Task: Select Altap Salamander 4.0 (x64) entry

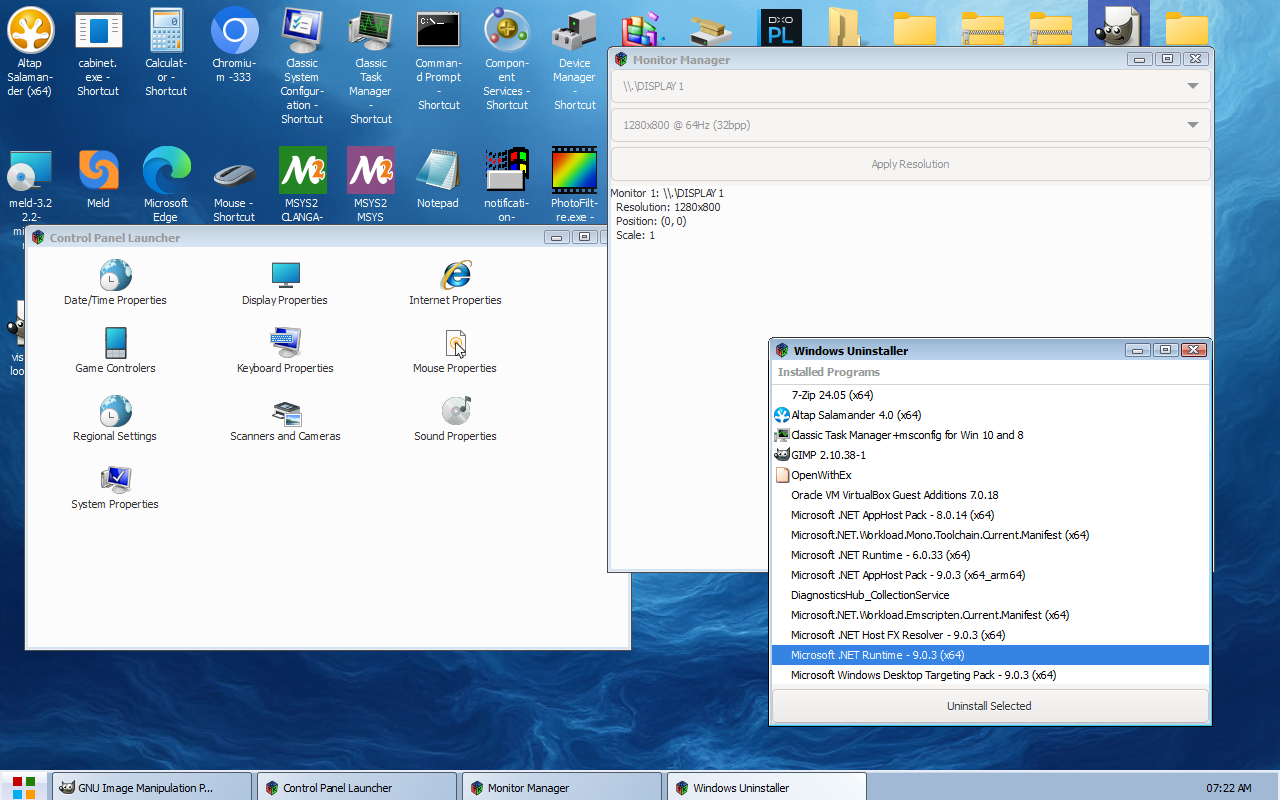Action: pos(990,415)
